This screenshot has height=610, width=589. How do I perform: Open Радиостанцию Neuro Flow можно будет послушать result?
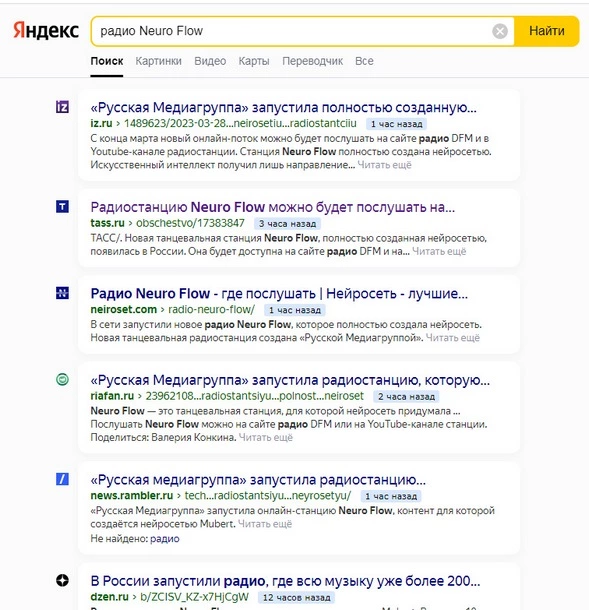pyautogui.click(x=272, y=207)
